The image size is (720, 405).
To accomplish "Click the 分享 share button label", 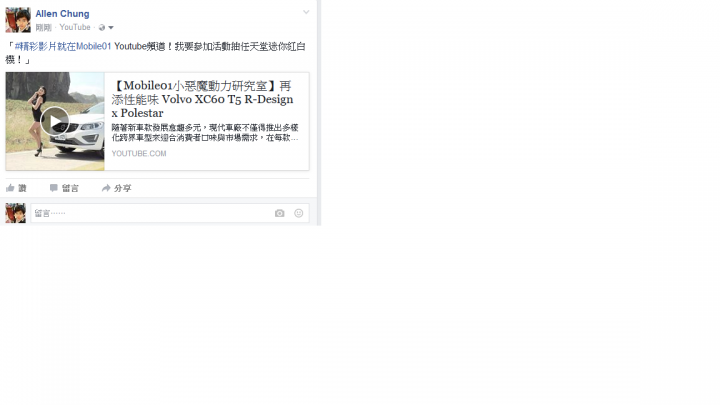I will click(x=123, y=188).
